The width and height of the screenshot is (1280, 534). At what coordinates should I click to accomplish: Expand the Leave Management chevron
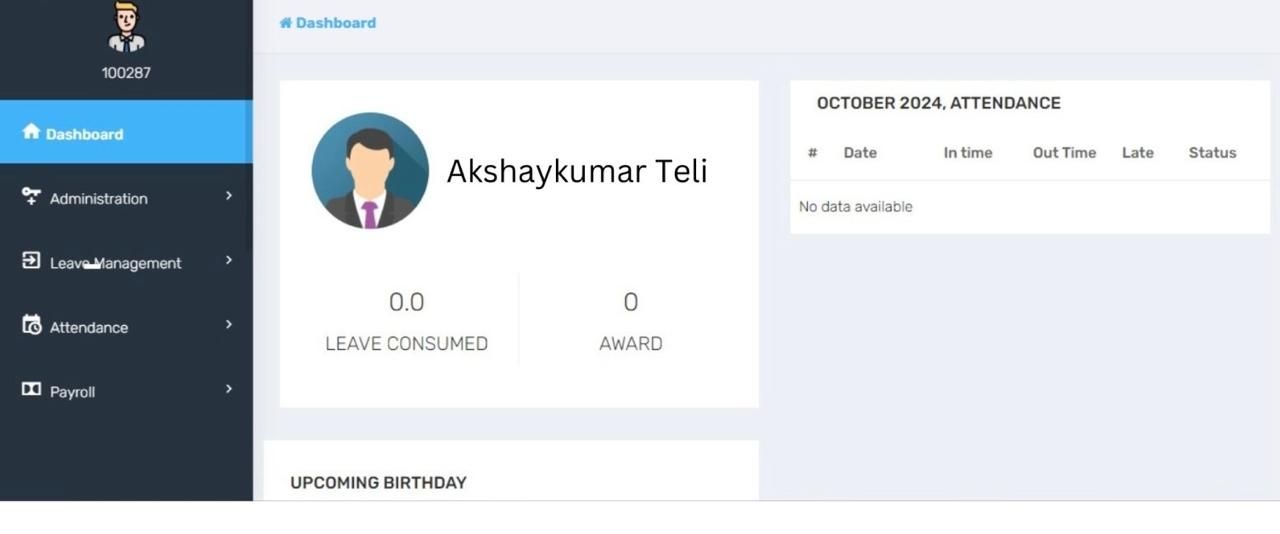pyautogui.click(x=229, y=260)
